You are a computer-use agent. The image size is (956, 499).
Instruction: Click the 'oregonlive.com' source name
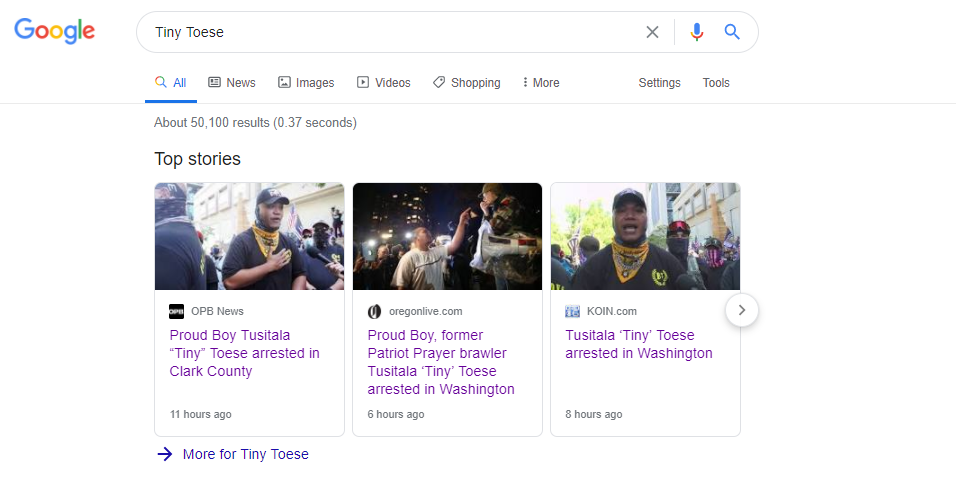pos(426,311)
